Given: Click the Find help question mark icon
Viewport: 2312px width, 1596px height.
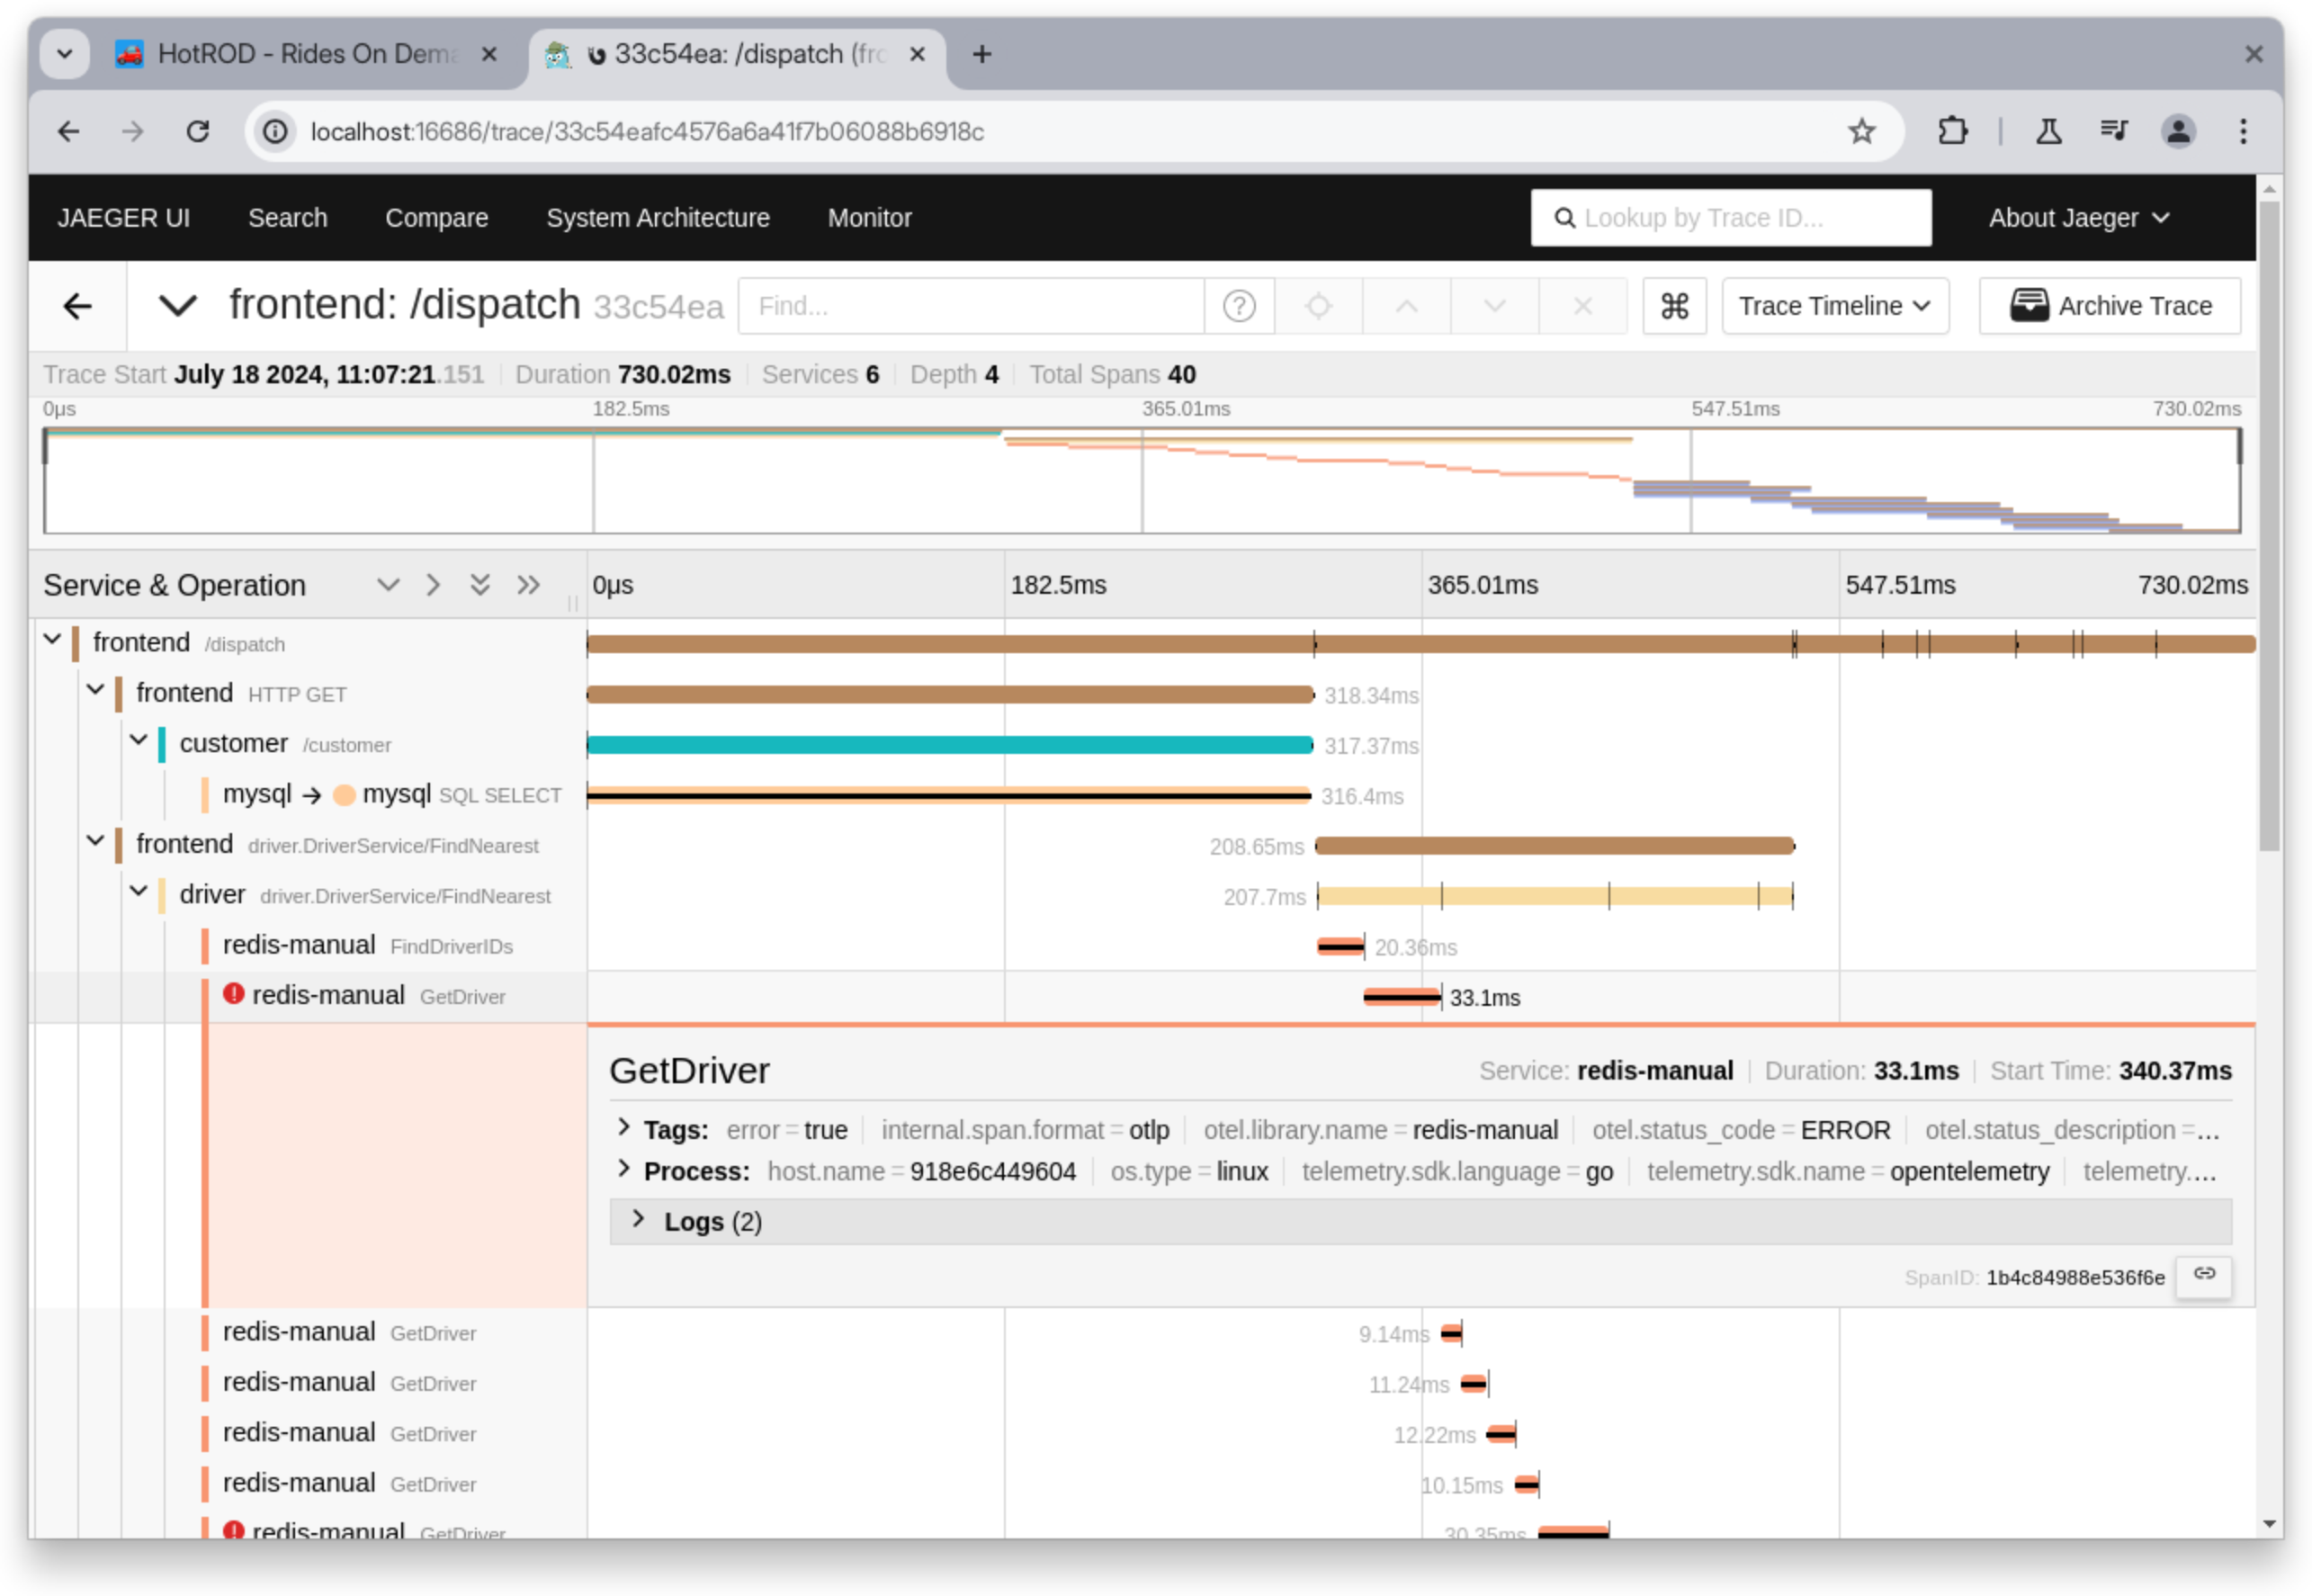Looking at the screenshot, I should pyautogui.click(x=1239, y=306).
